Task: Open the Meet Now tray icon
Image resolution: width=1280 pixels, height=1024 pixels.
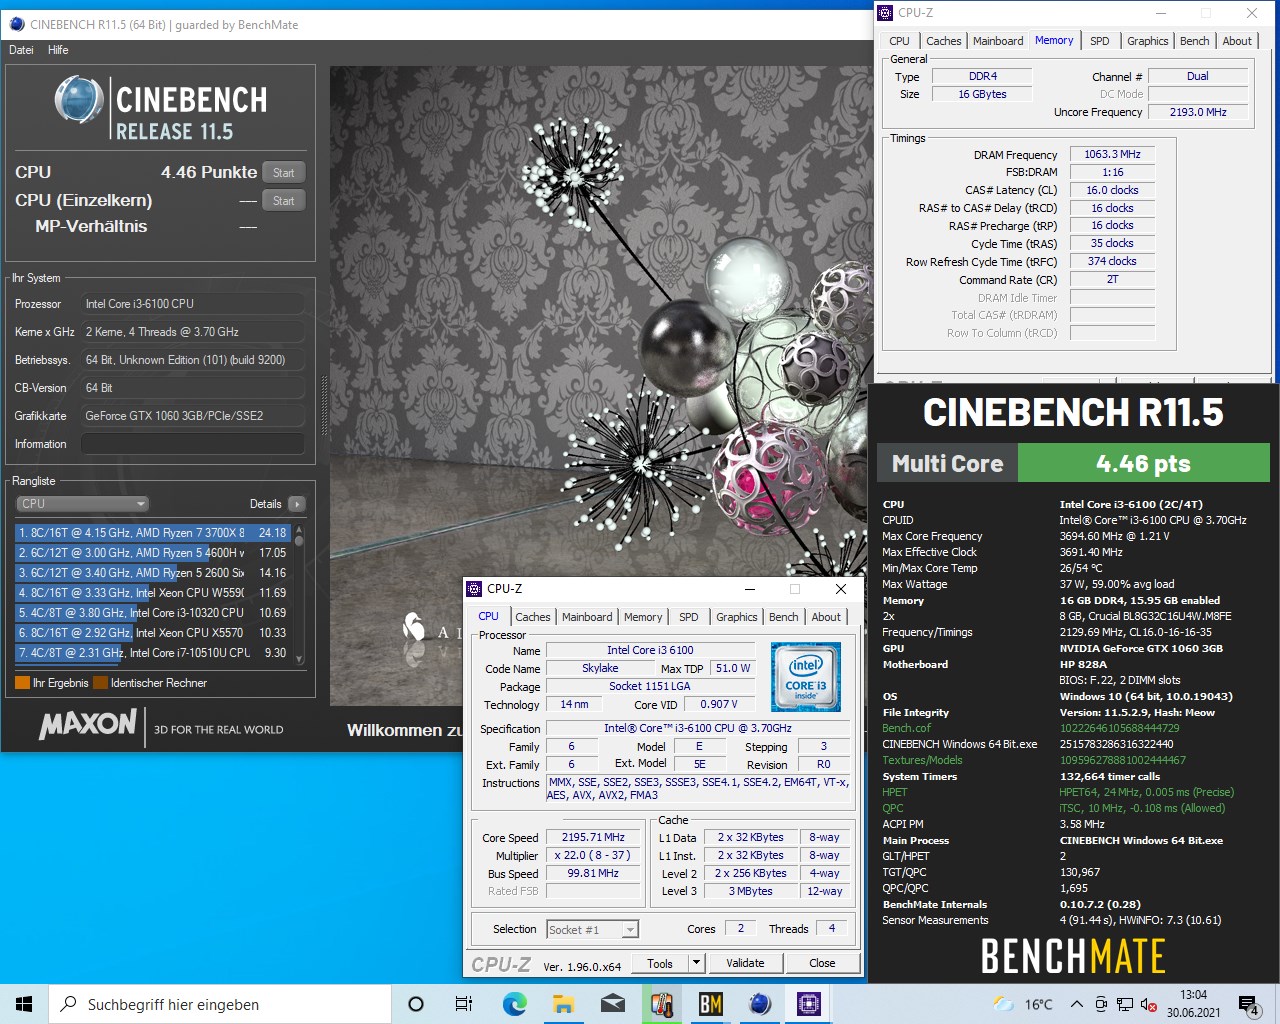Action: 1101,1004
